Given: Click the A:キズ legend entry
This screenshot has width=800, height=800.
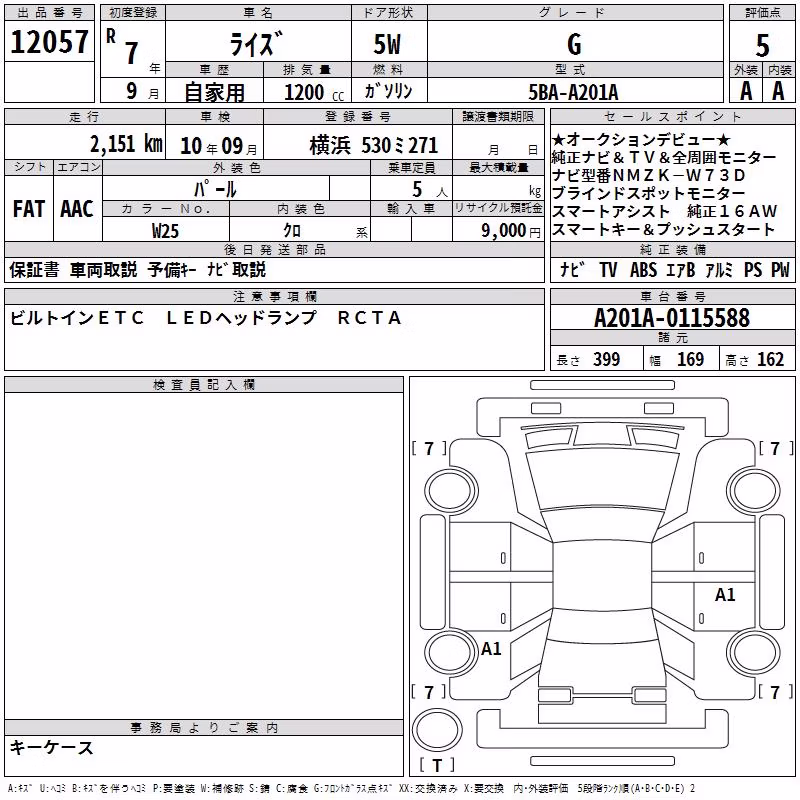Looking at the screenshot, I should coord(20,789).
